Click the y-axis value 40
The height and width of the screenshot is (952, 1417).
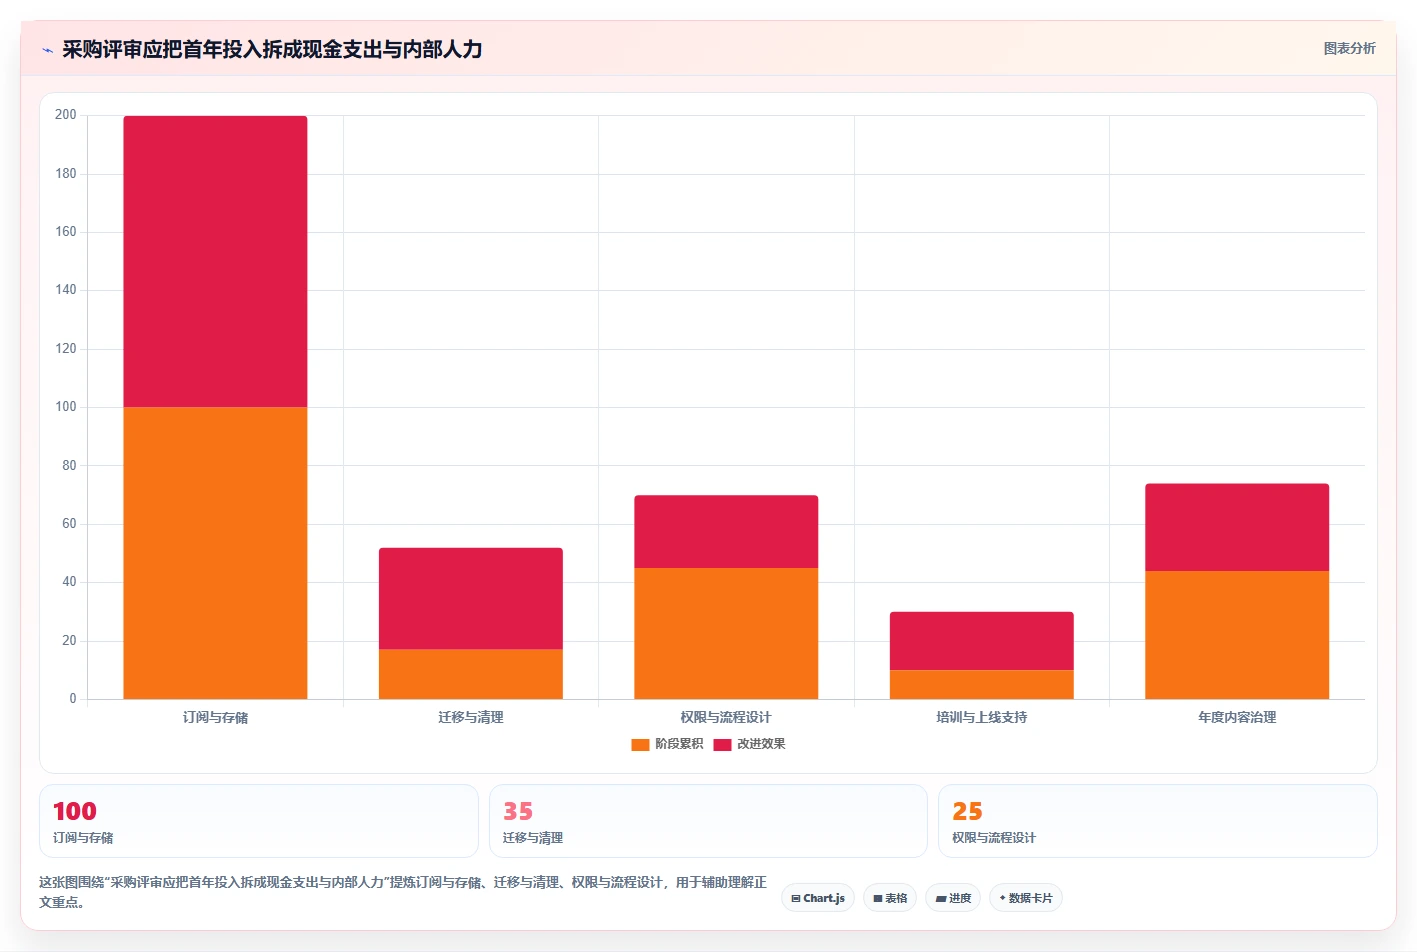pyautogui.click(x=69, y=582)
